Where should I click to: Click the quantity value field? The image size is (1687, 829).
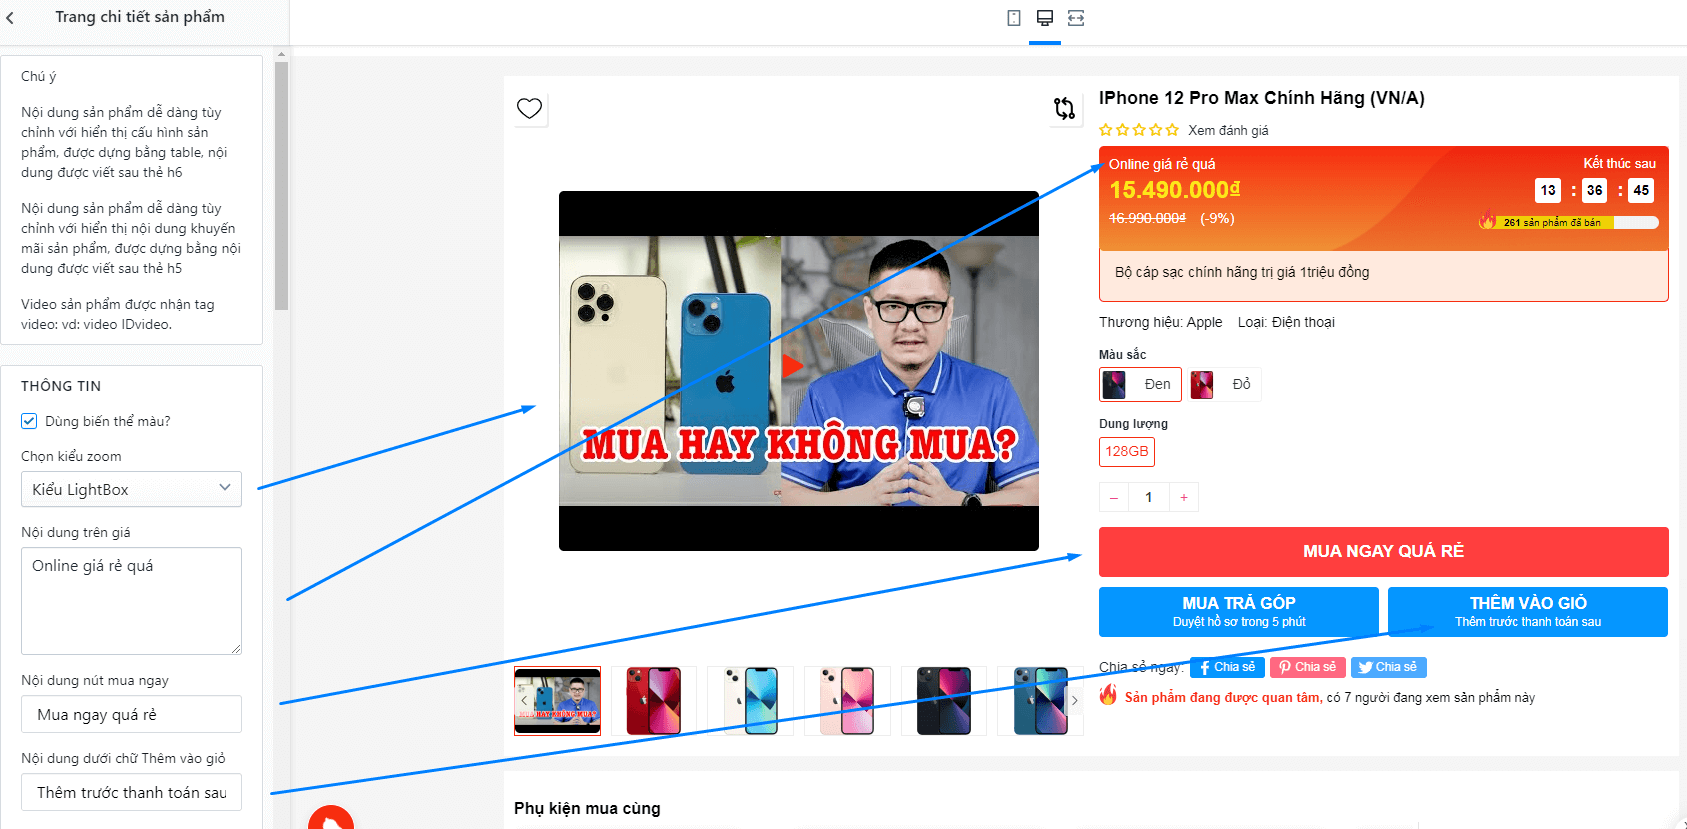[1149, 497]
